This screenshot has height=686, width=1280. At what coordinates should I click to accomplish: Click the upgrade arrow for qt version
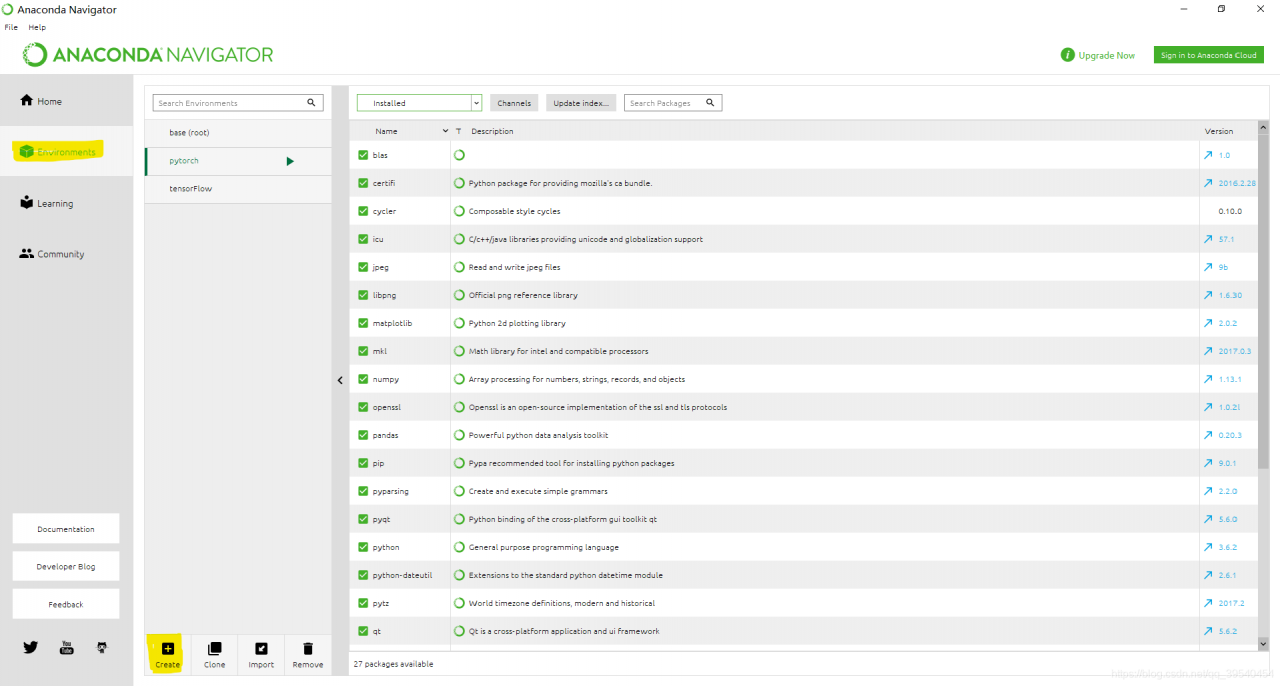[x=1208, y=631]
